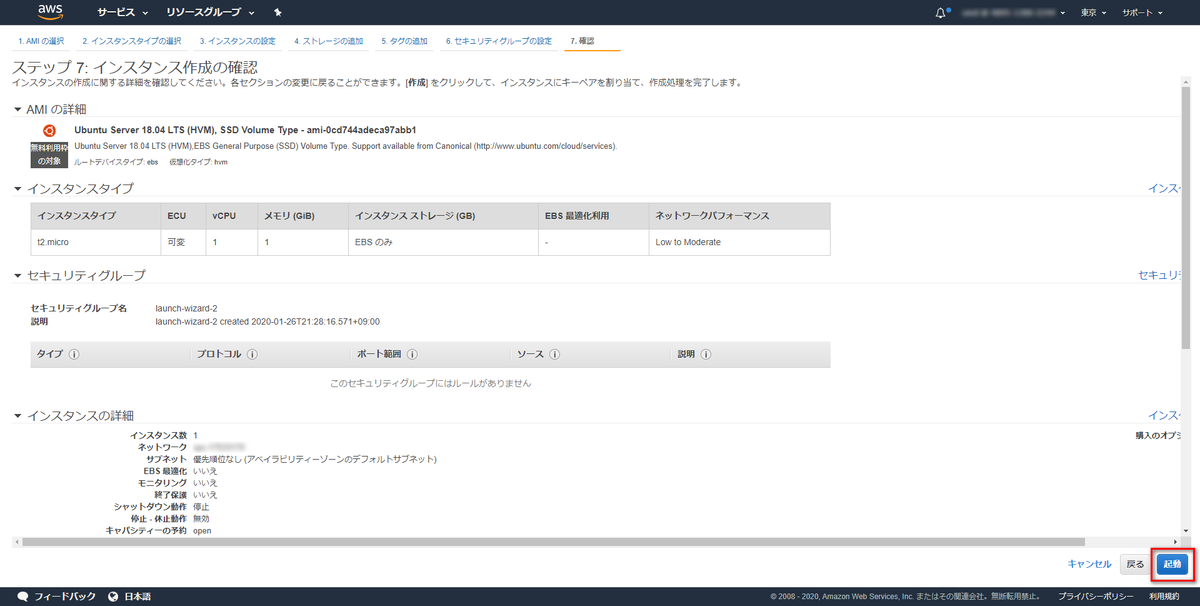Click the AWS logo home icon
The image size is (1200, 606).
[x=50, y=12]
